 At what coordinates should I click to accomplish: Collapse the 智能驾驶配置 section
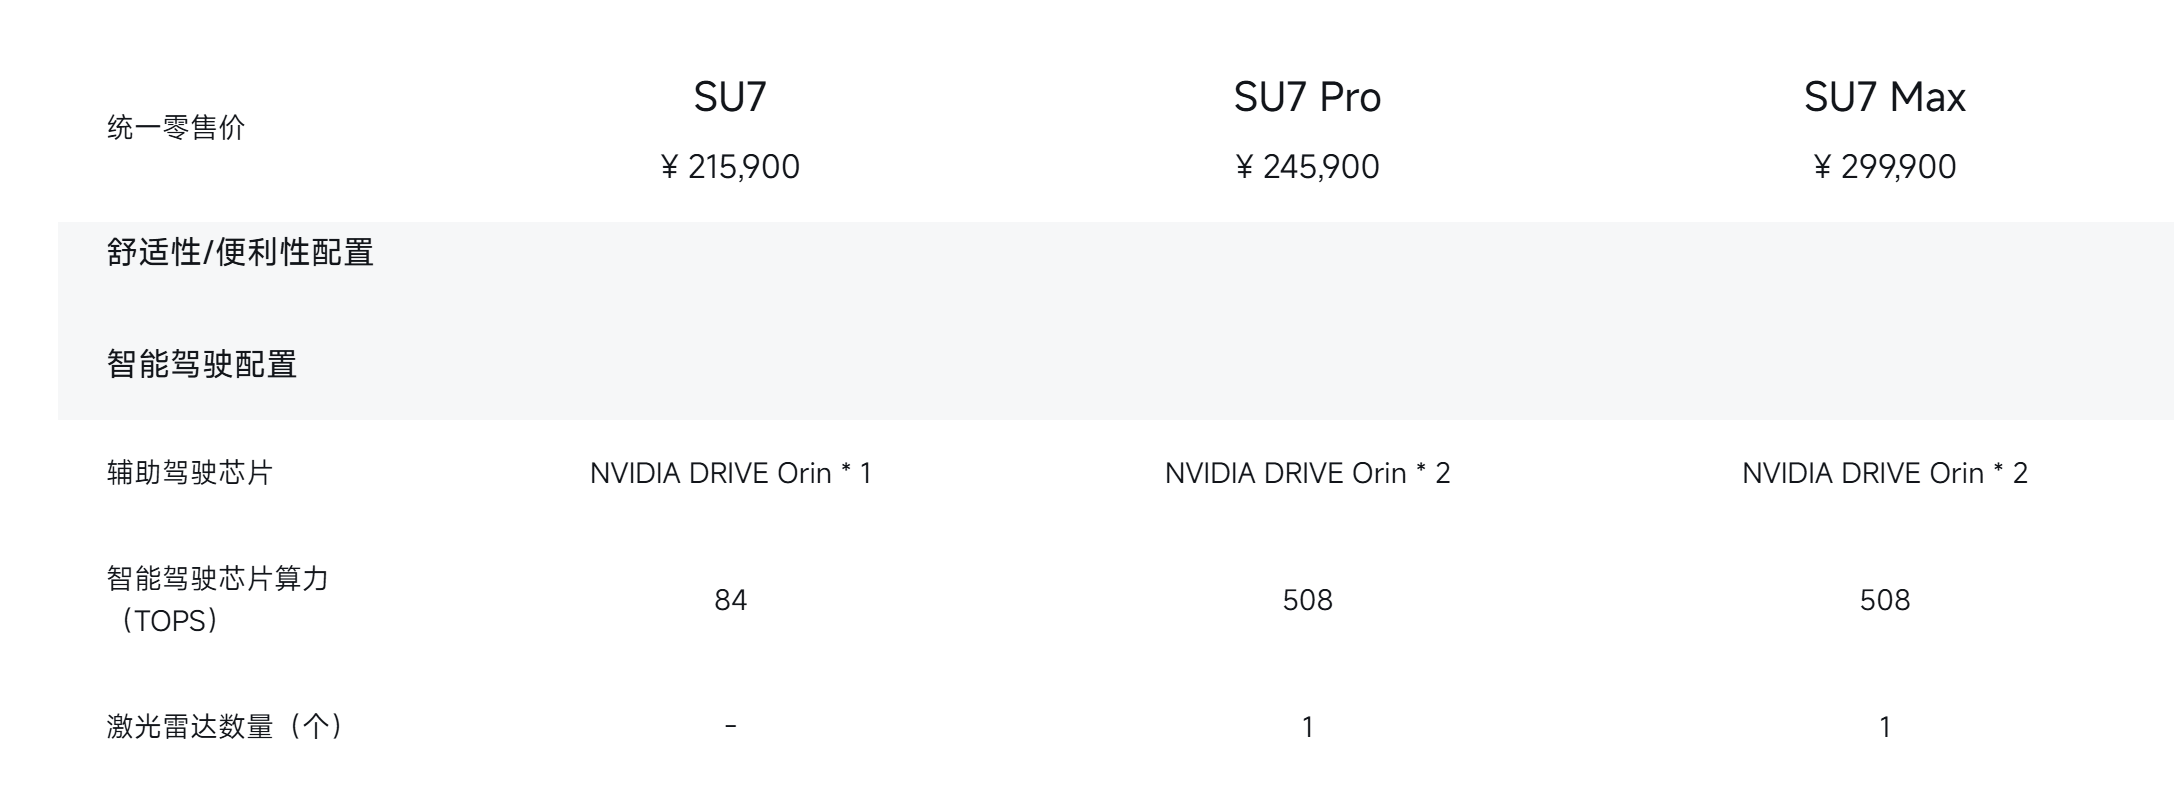pyautogui.click(x=202, y=364)
